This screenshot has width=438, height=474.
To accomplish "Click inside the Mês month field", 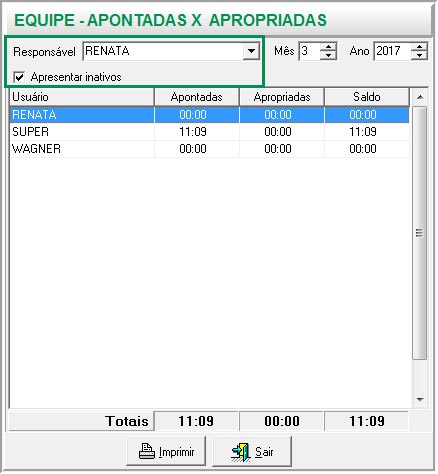I will (309, 51).
